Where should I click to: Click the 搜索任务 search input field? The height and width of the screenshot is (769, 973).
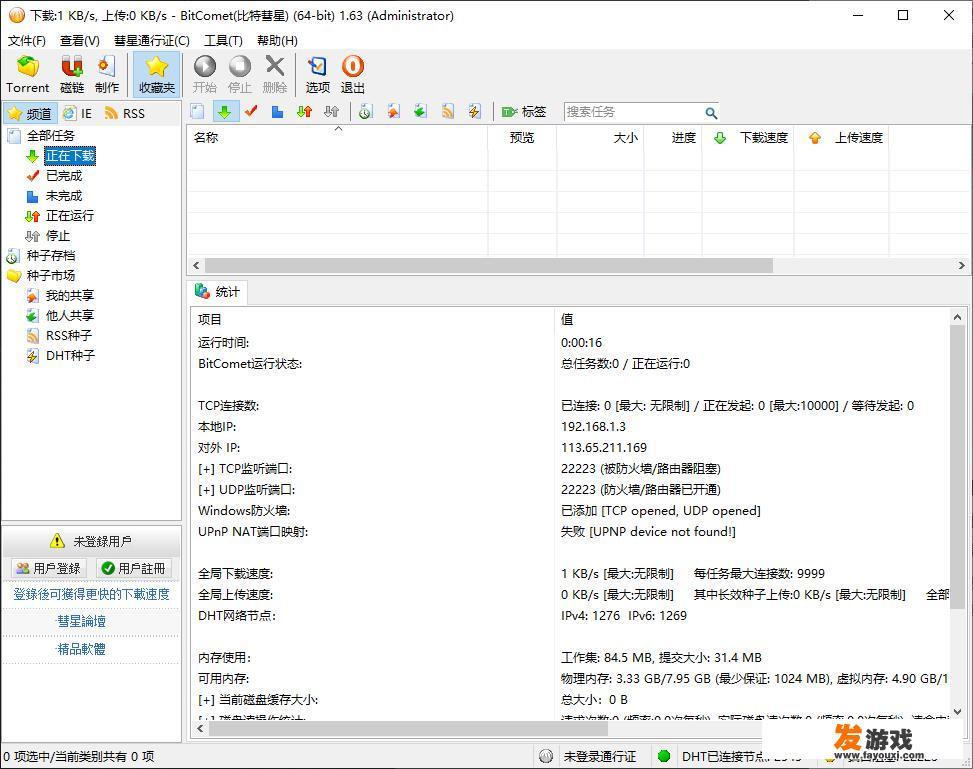point(633,112)
